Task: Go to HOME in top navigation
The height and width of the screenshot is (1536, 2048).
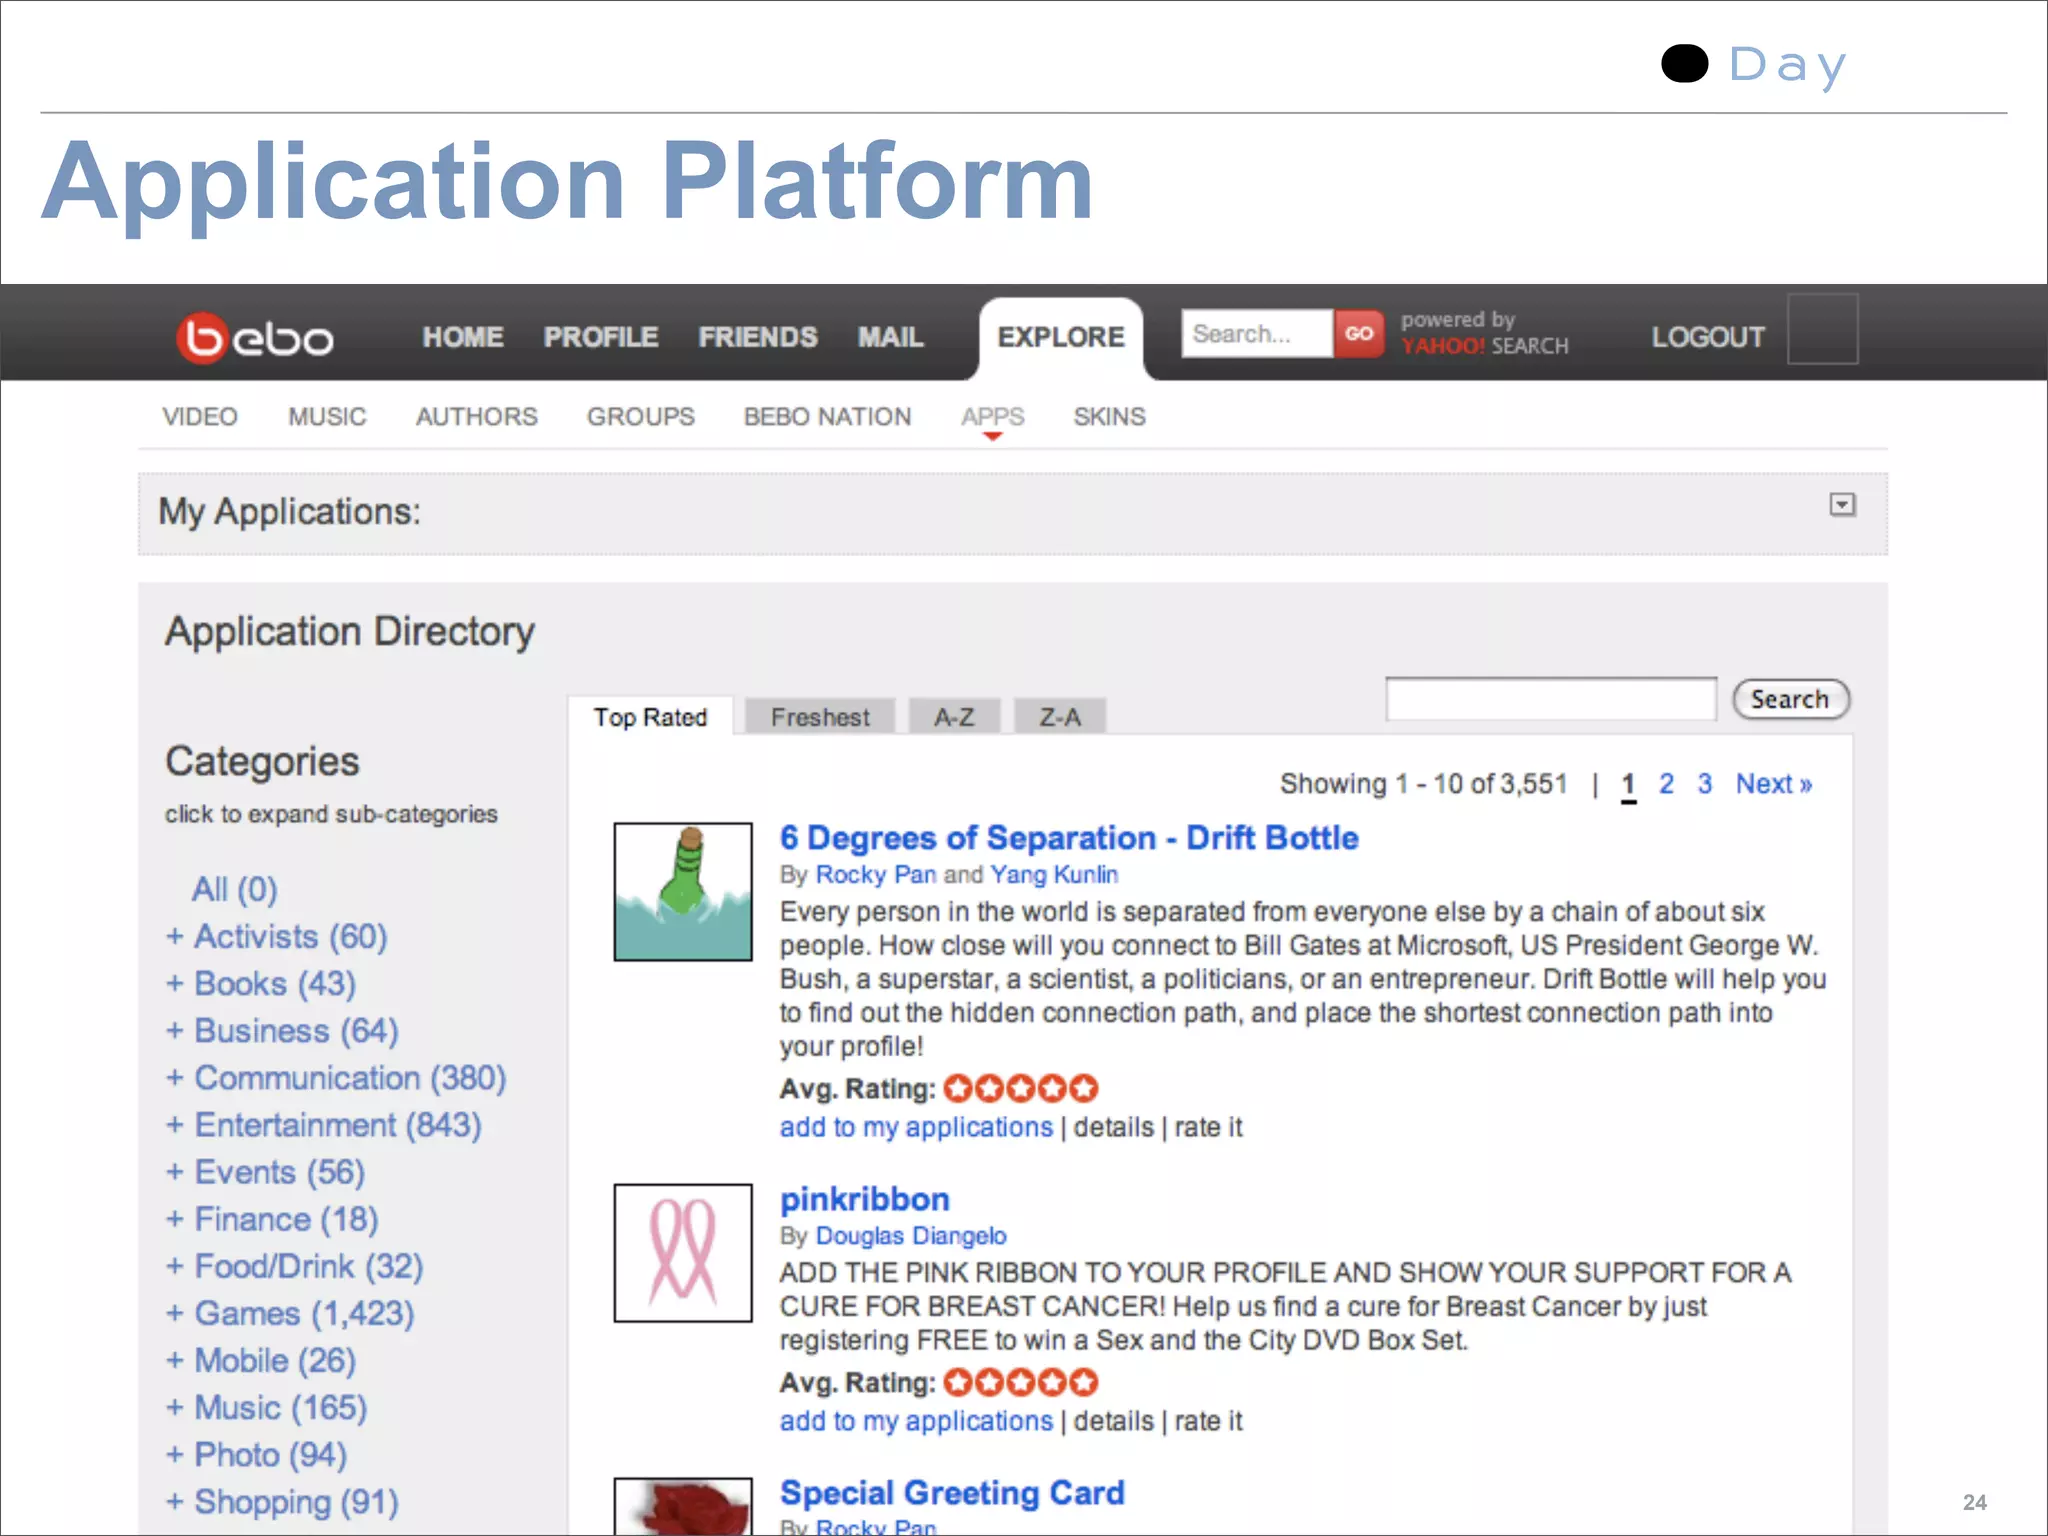Action: pos(462,337)
